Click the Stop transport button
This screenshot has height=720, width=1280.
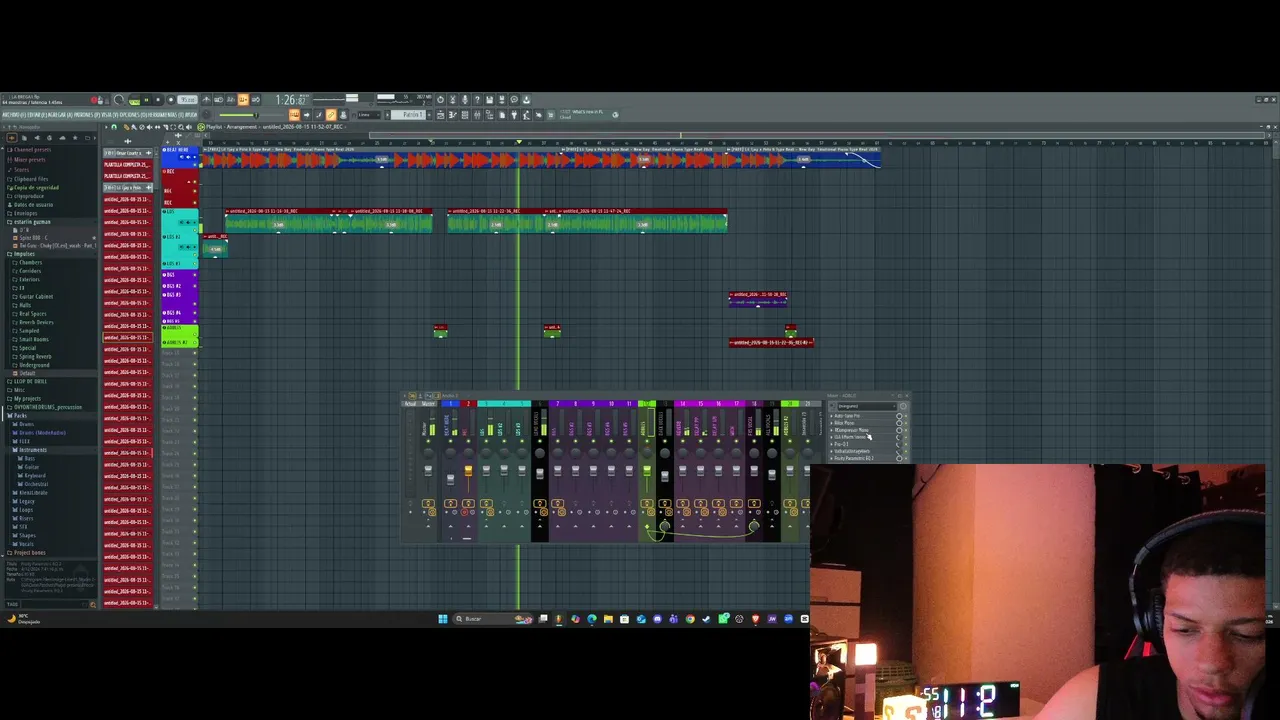click(x=157, y=100)
